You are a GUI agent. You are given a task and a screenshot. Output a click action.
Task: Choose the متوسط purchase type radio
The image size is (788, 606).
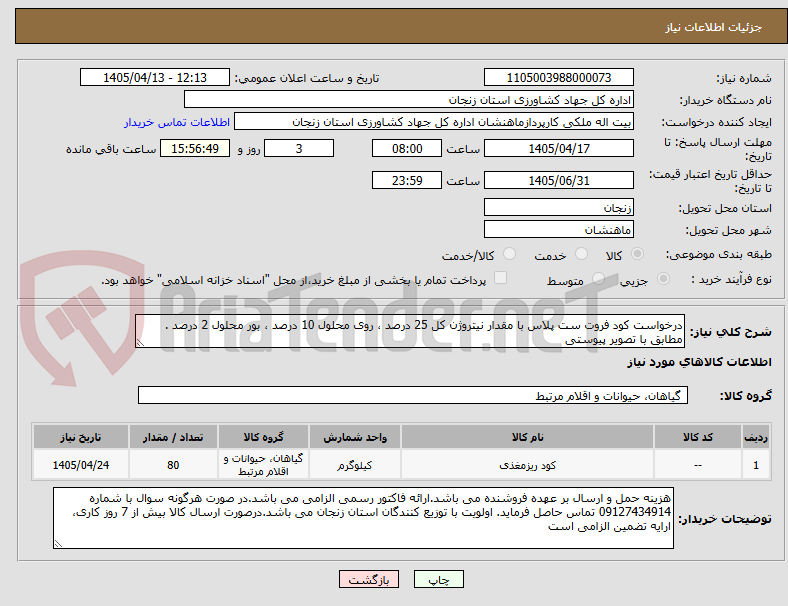598,279
